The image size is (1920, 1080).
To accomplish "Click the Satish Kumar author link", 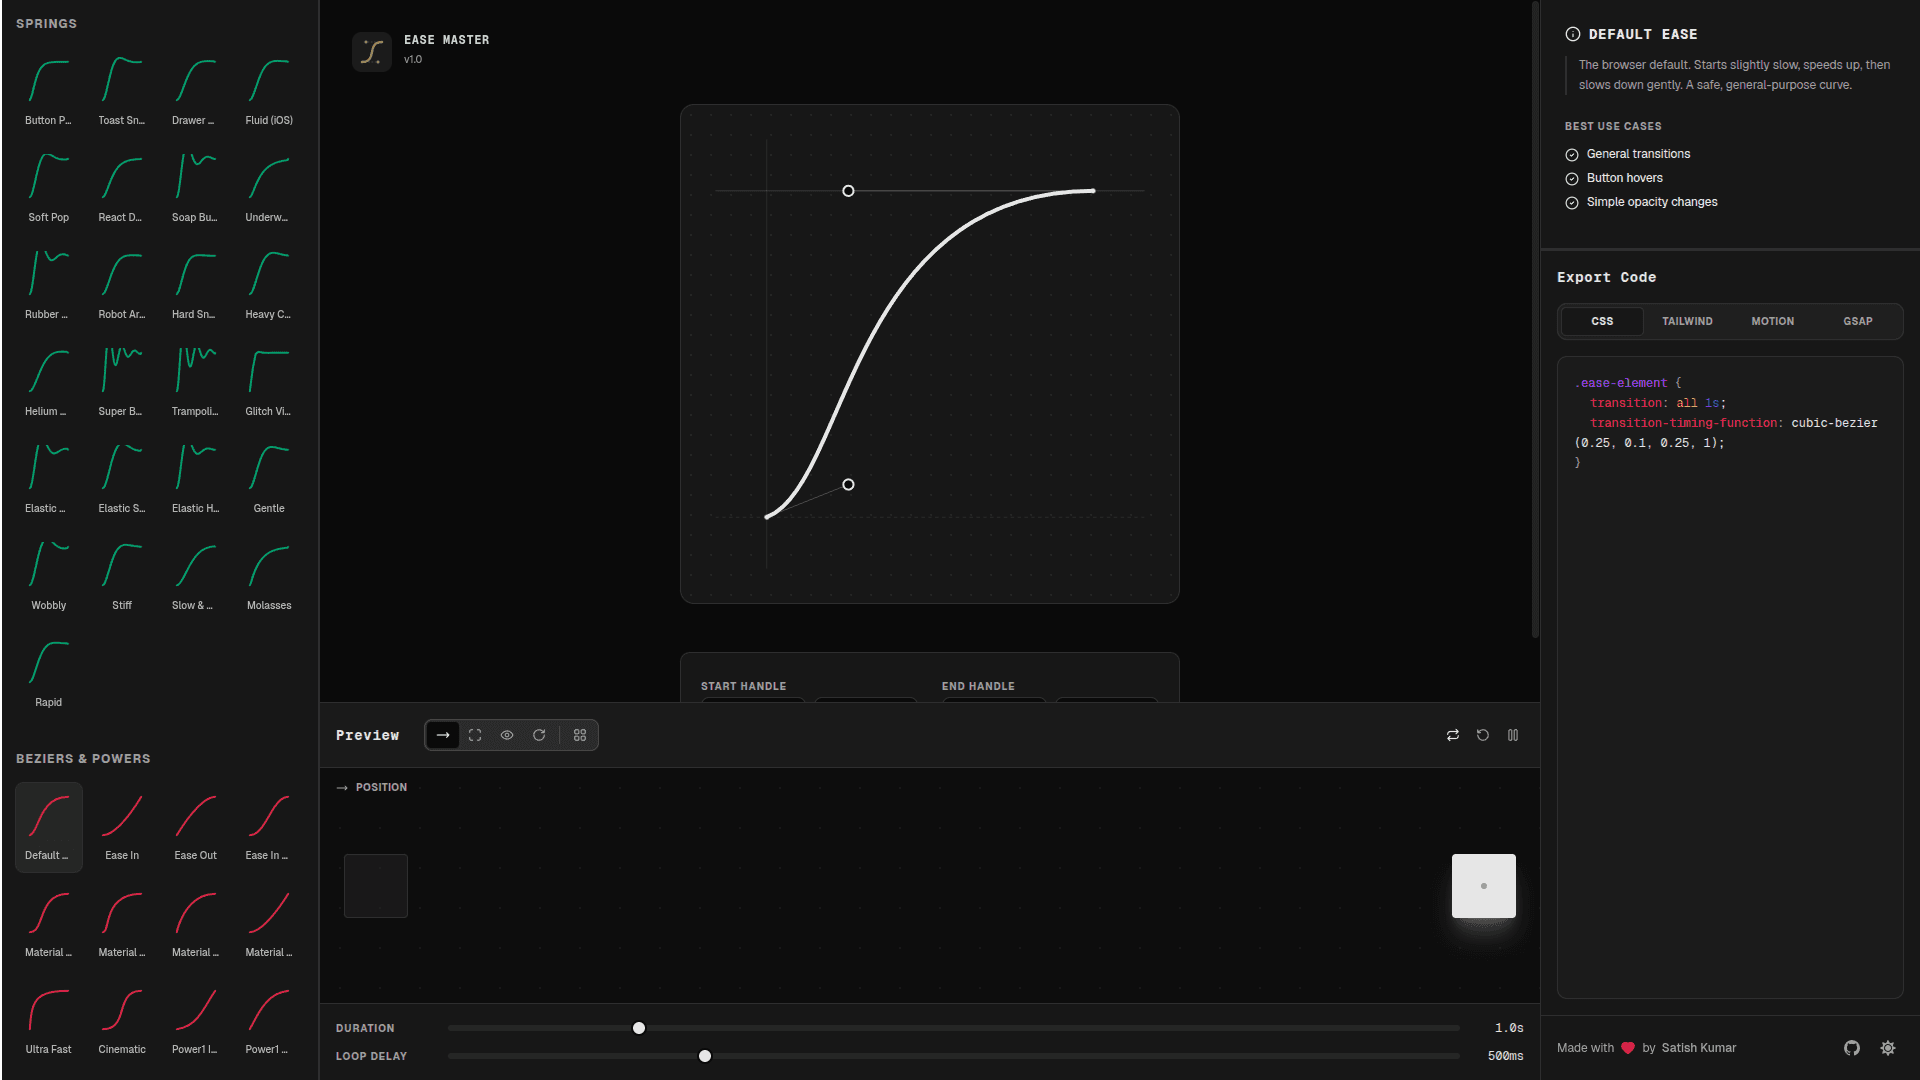I will pyautogui.click(x=1698, y=1048).
